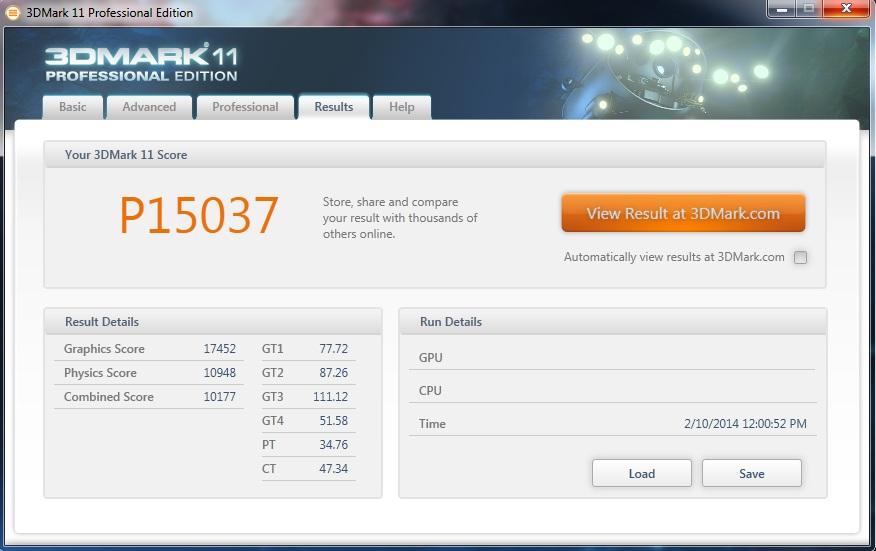
Task: Click the PT value 34.76
Action: [x=334, y=445]
